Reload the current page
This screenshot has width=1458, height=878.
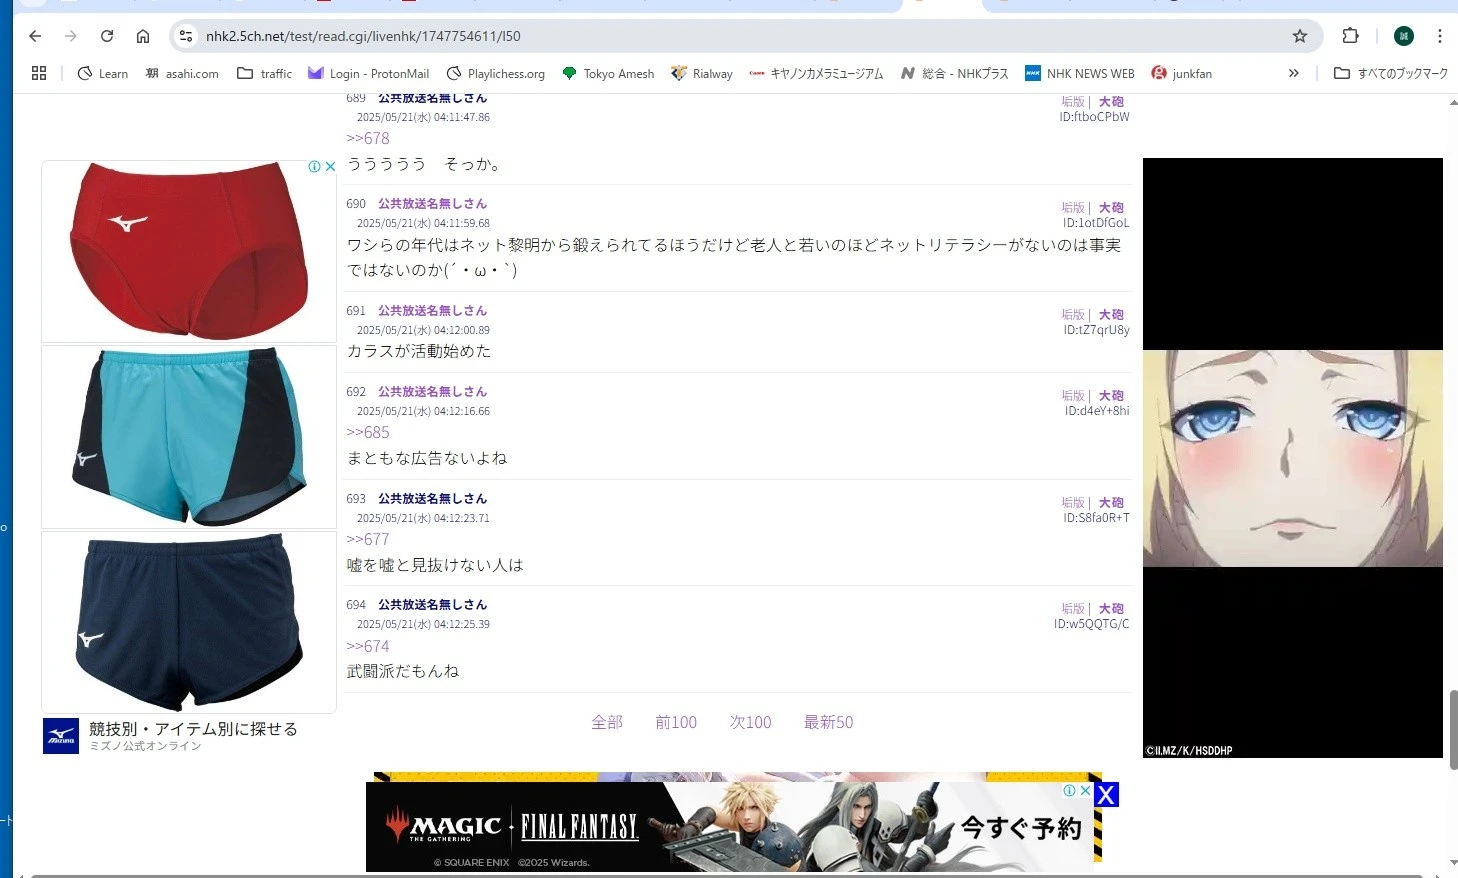pos(107,36)
